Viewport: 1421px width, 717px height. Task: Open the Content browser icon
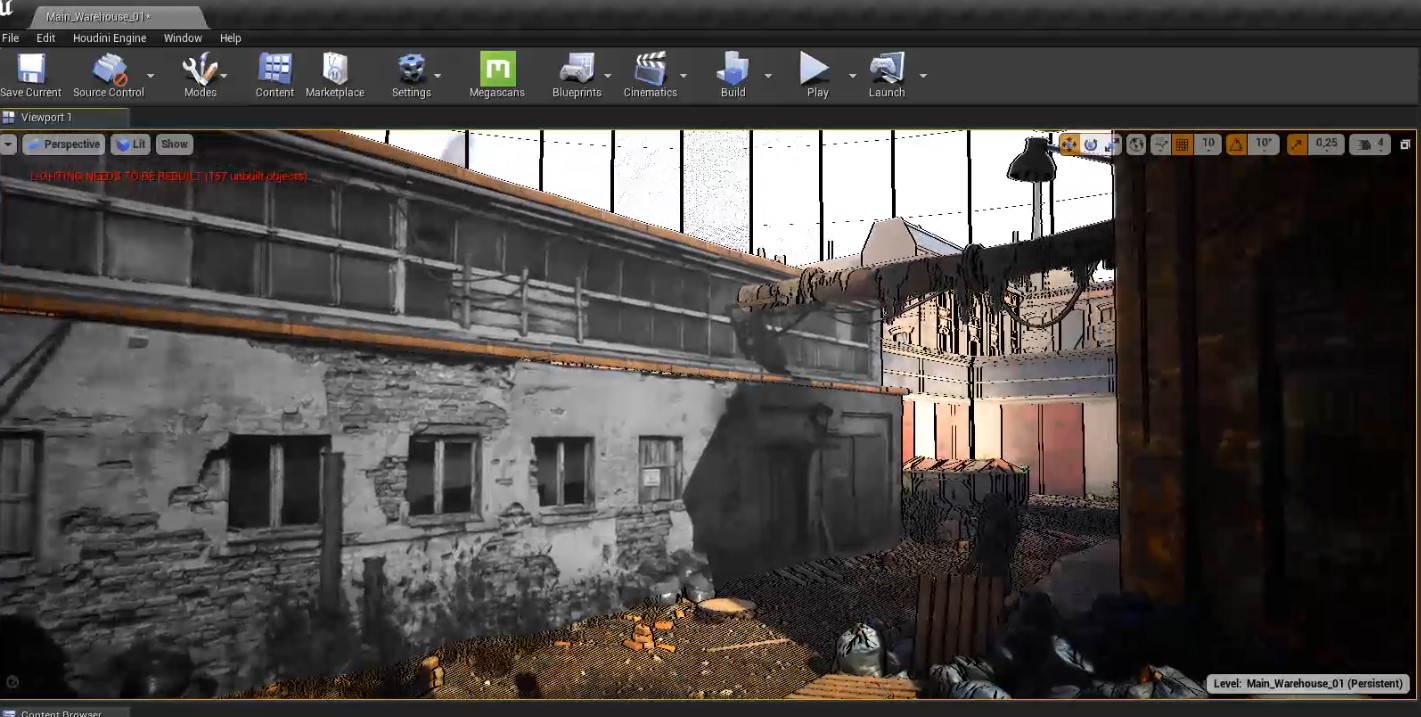point(274,75)
